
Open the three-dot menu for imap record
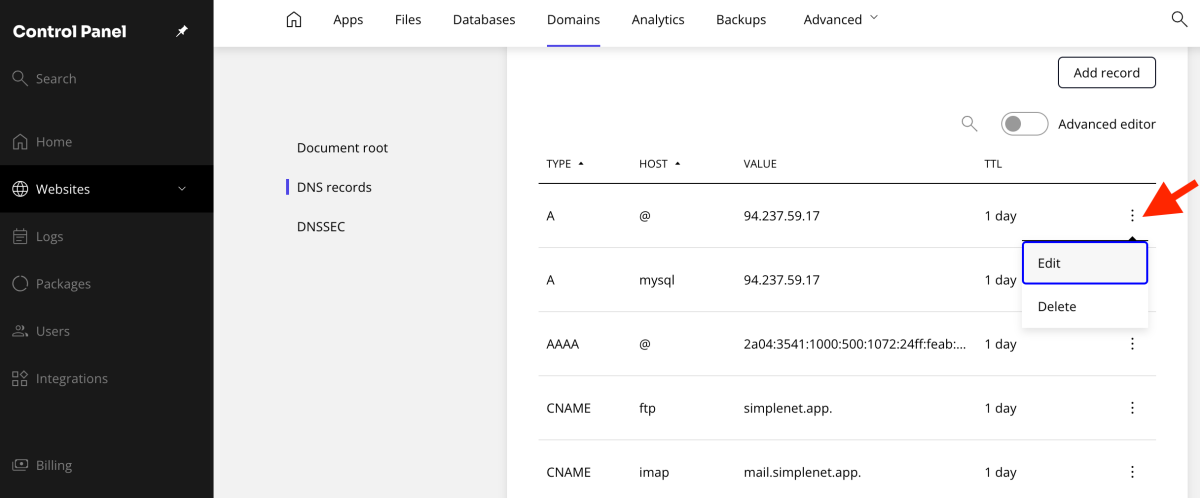1132,472
